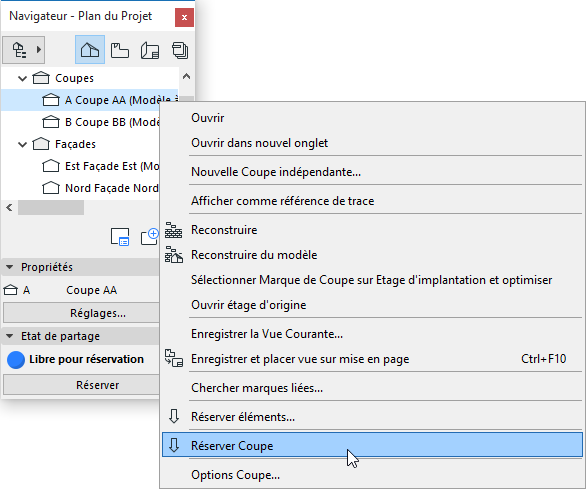Viewport: 586px width, 489px height.
Task: Click the elevation icon beside Est Façade Est
Action: [x=50, y=166]
